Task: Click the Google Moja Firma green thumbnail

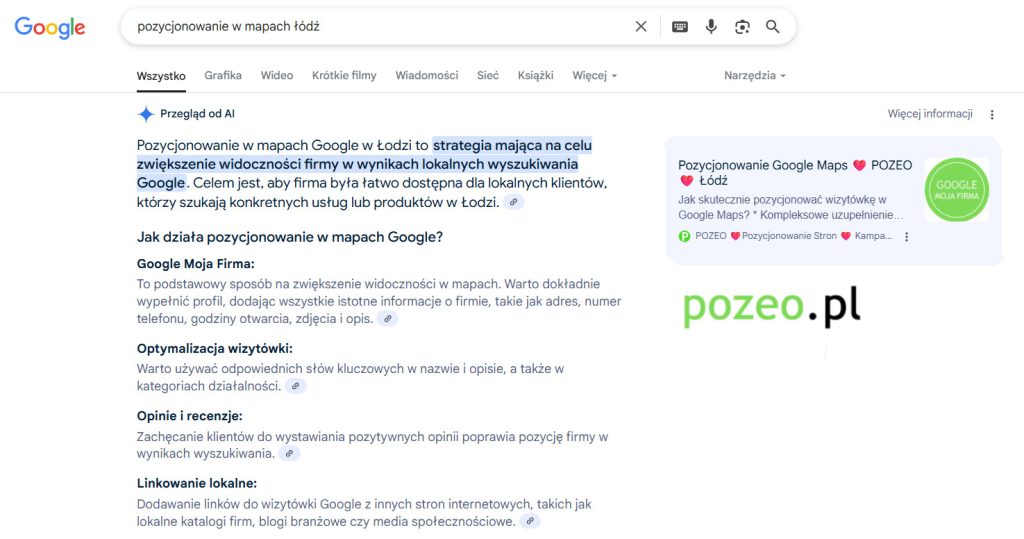Action: 957,189
